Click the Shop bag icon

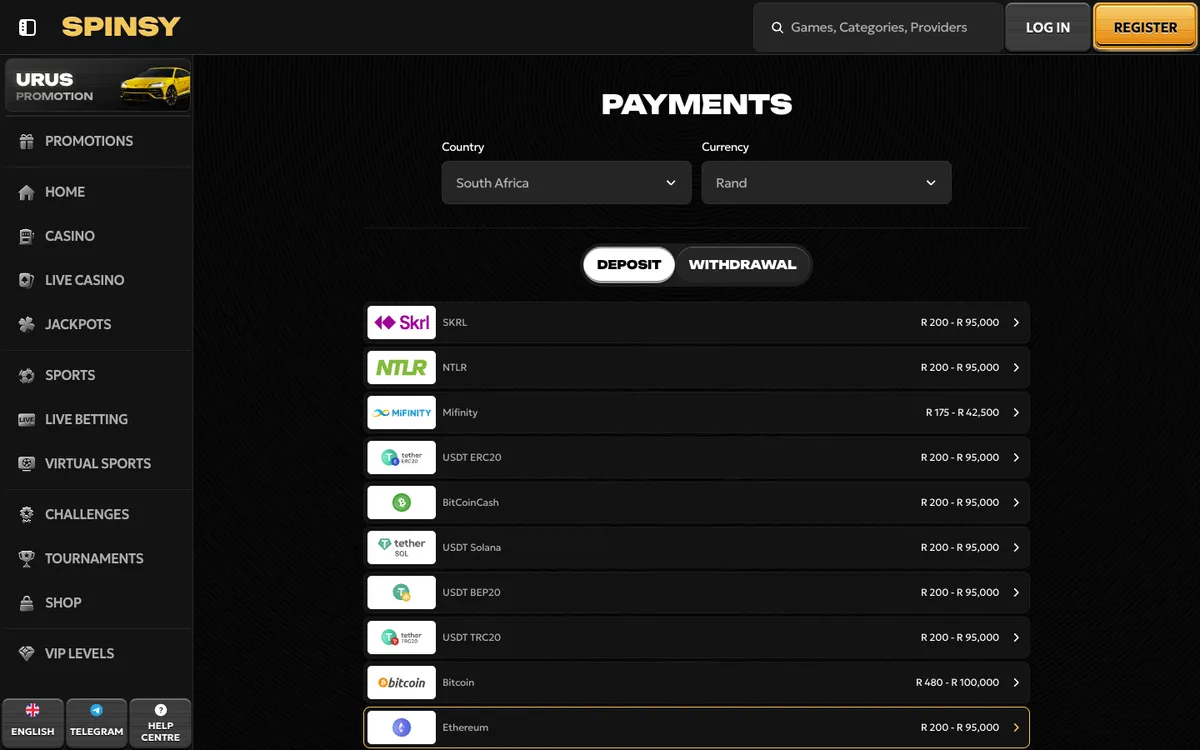(x=27, y=603)
